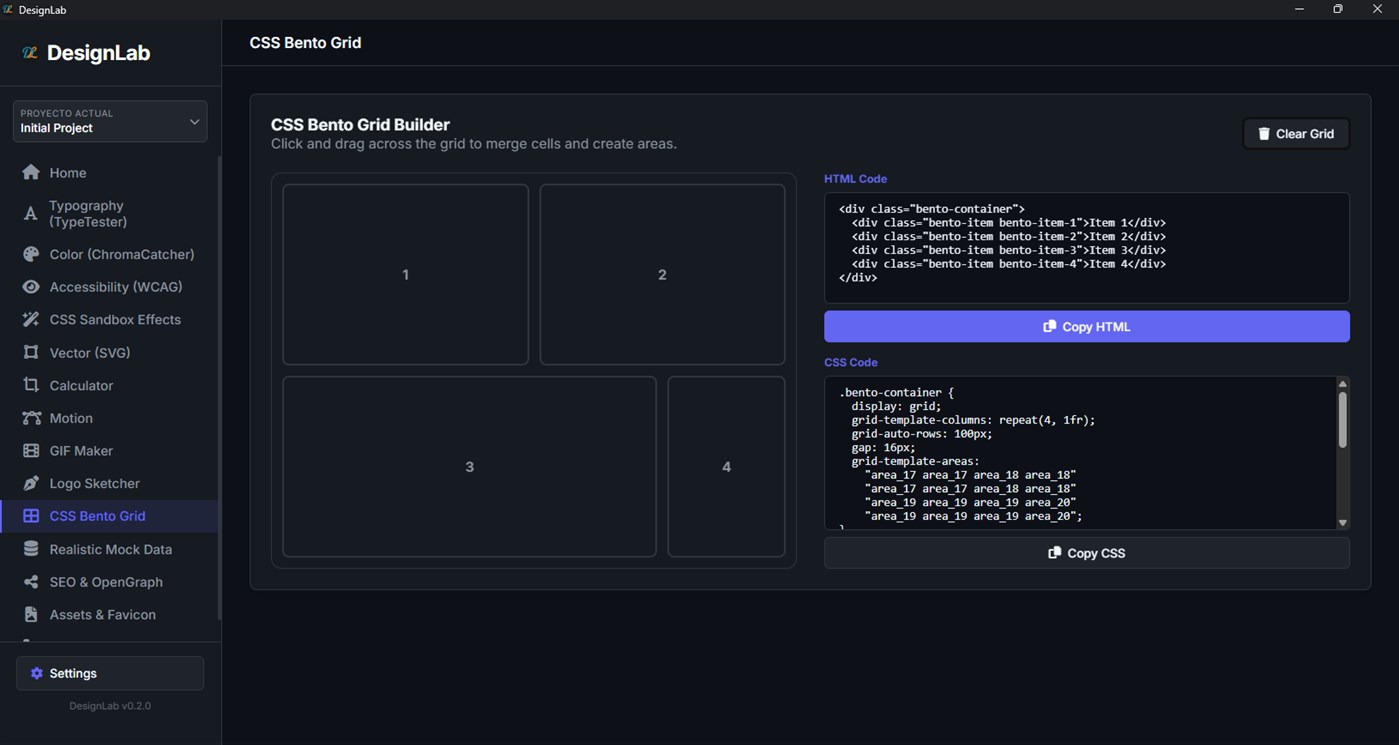Image resolution: width=1399 pixels, height=745 pixels.
Task: Click the copy icon in Copy CSS
Action: pyautogui.click(x=1054, y=552)
